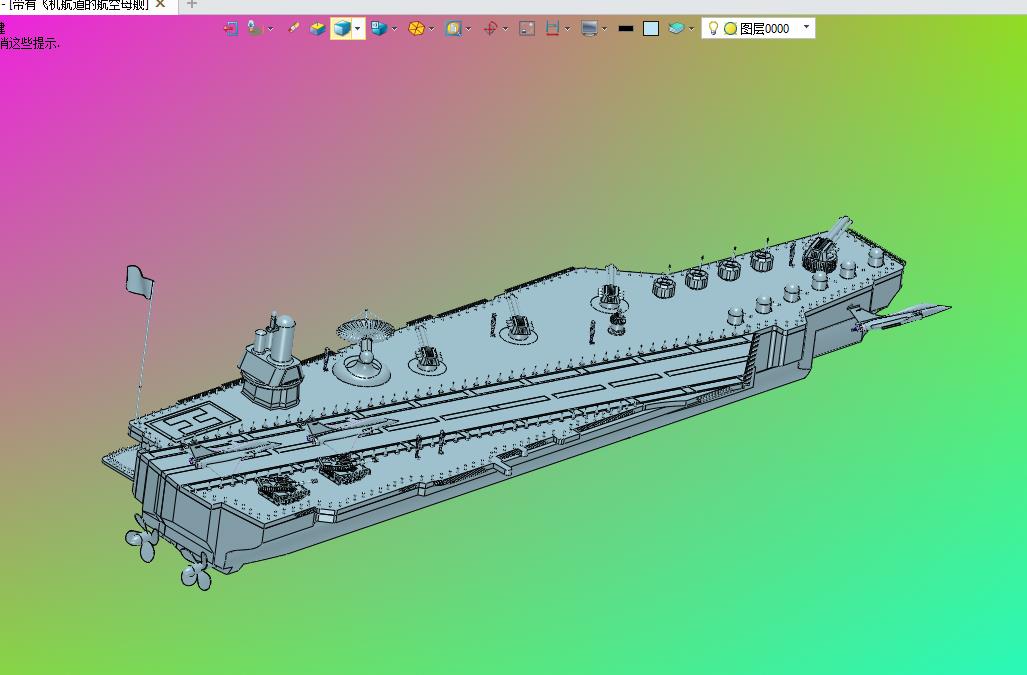Click the blue cube view orientation icon
The width and height of the screenshot is (1027, 675).
coord(378,29)
